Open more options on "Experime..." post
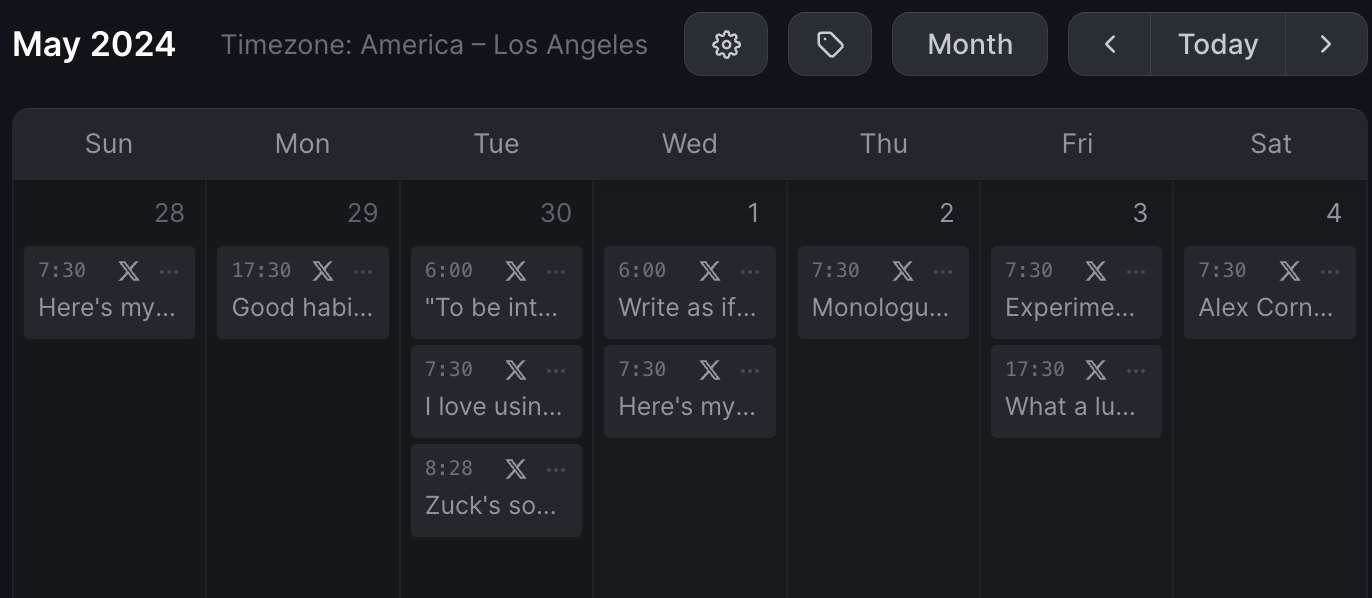The height and width of the screenshot is (598, 1372). pos(1136,271)
